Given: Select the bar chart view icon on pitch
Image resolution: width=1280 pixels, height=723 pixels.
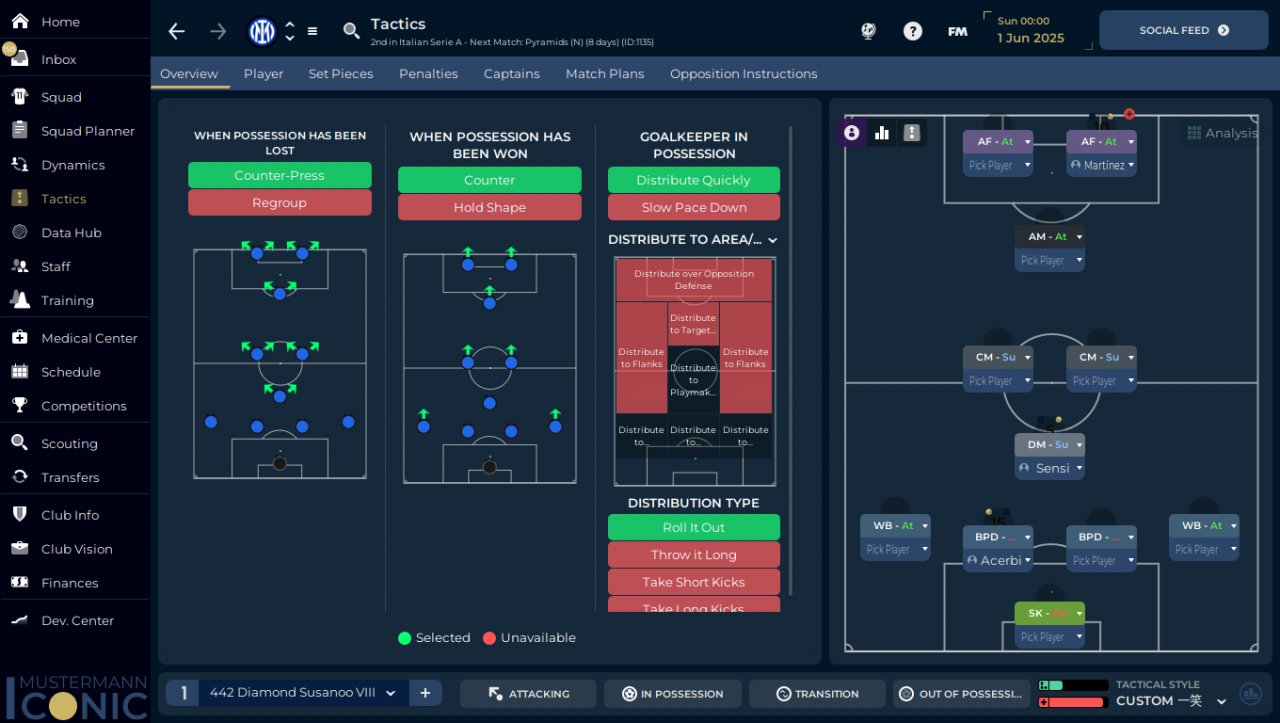Looking at the screenshot, I should point(882,132).
